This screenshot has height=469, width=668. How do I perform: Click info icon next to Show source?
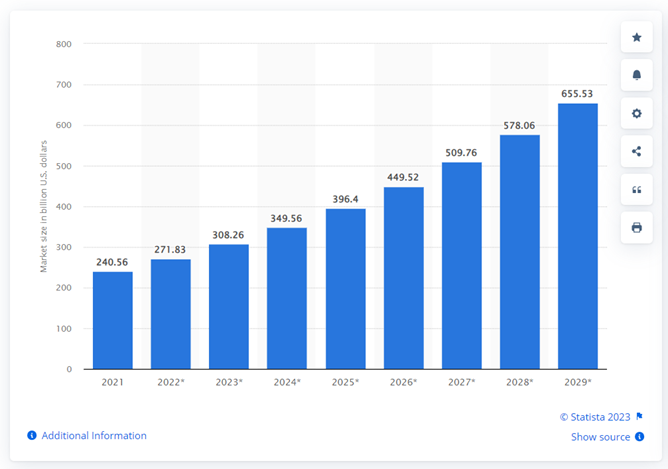tap(639, 437)
